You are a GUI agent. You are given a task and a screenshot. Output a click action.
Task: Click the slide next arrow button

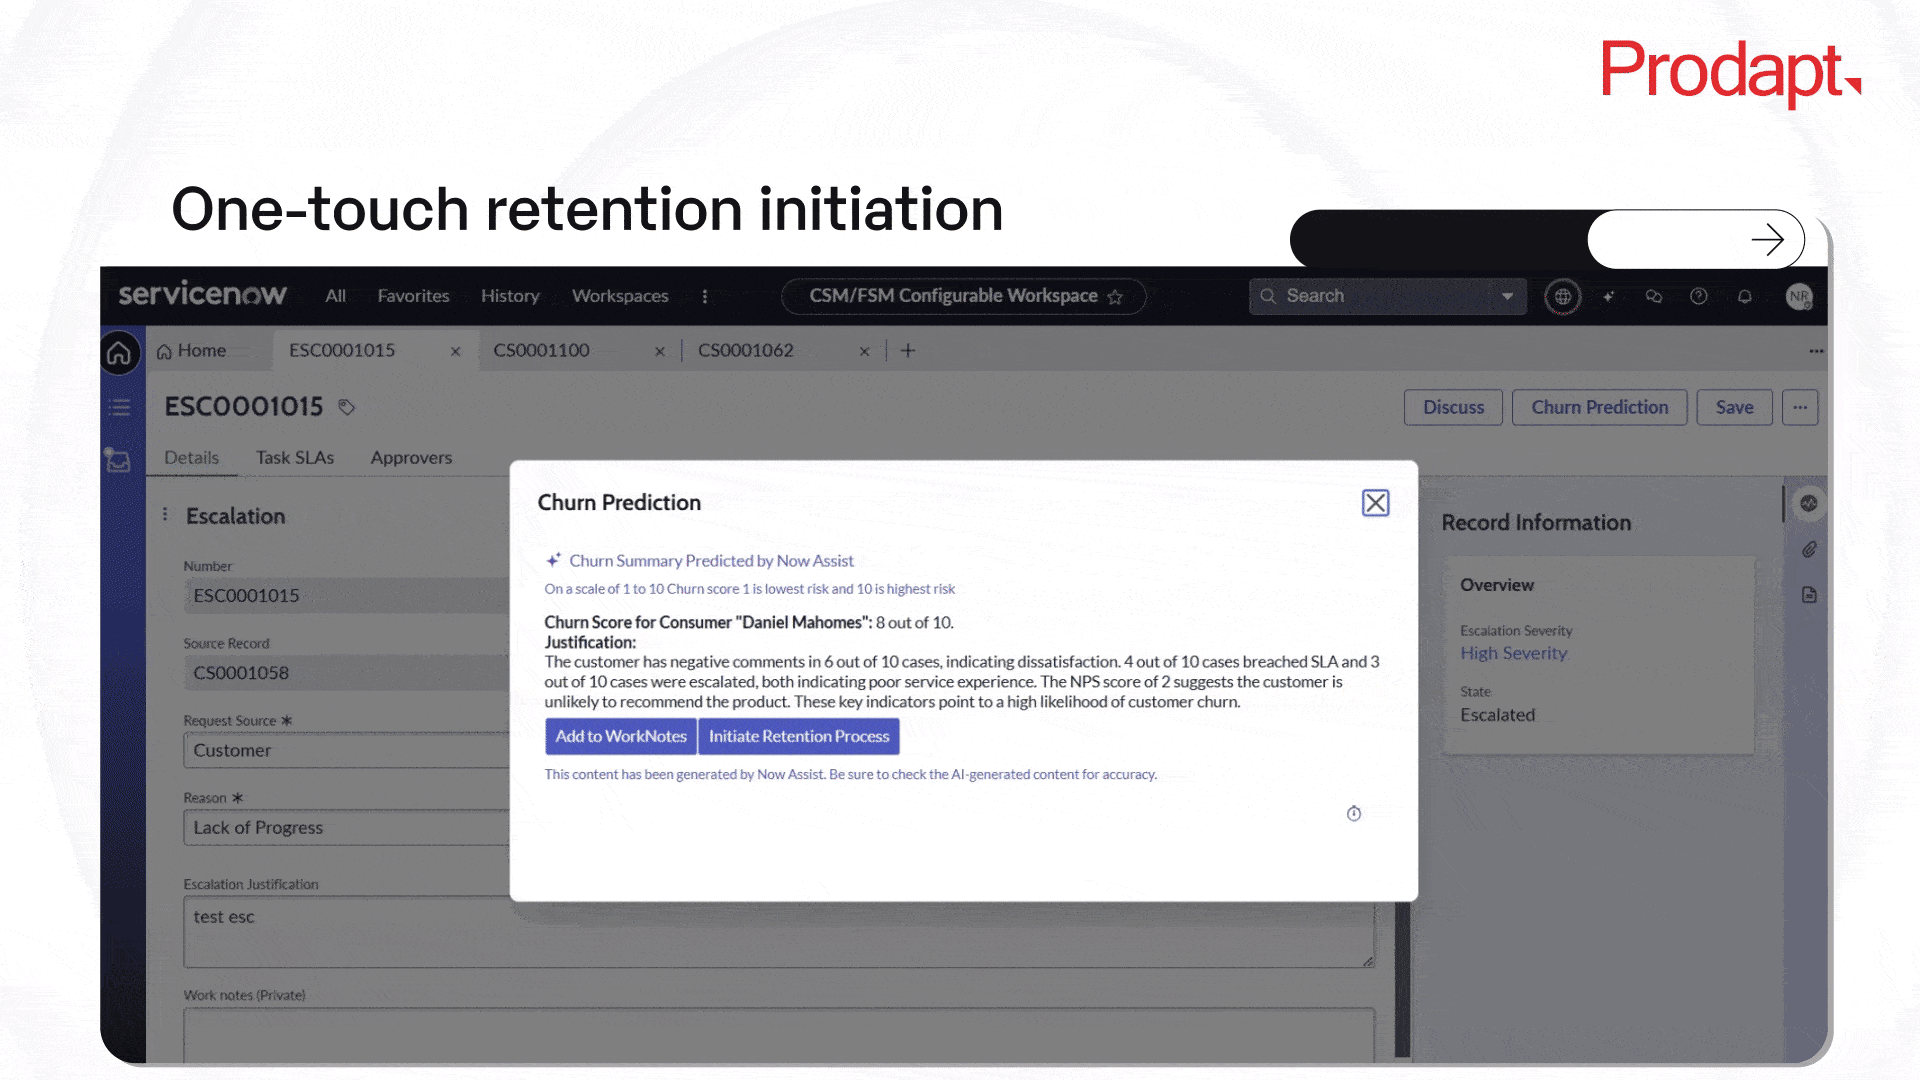[1767, 240]
